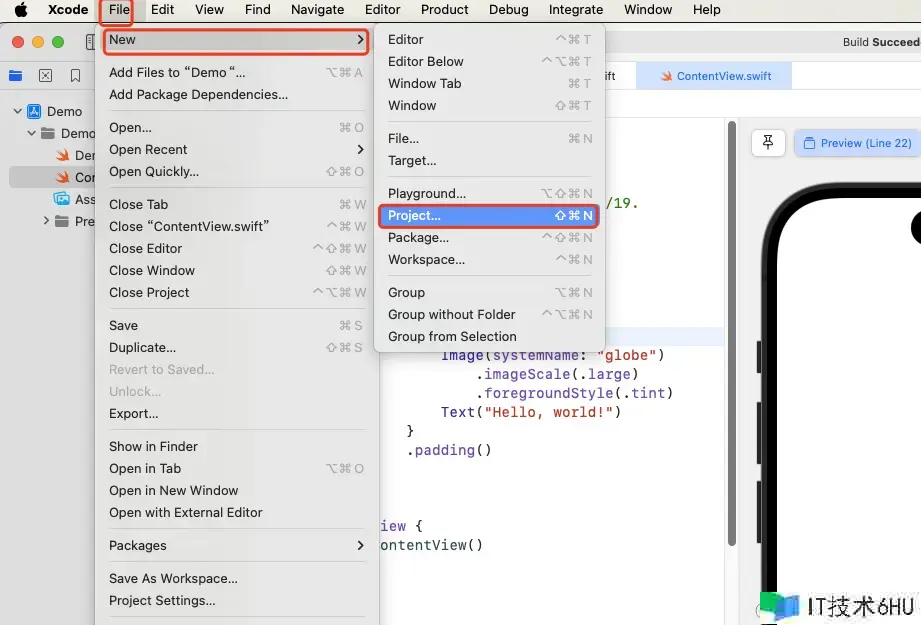Image resolution: width=921 pixels, height=625 pixels.
Task: Choose Add Files to "Demo"...
Action: tap(236, 73)
